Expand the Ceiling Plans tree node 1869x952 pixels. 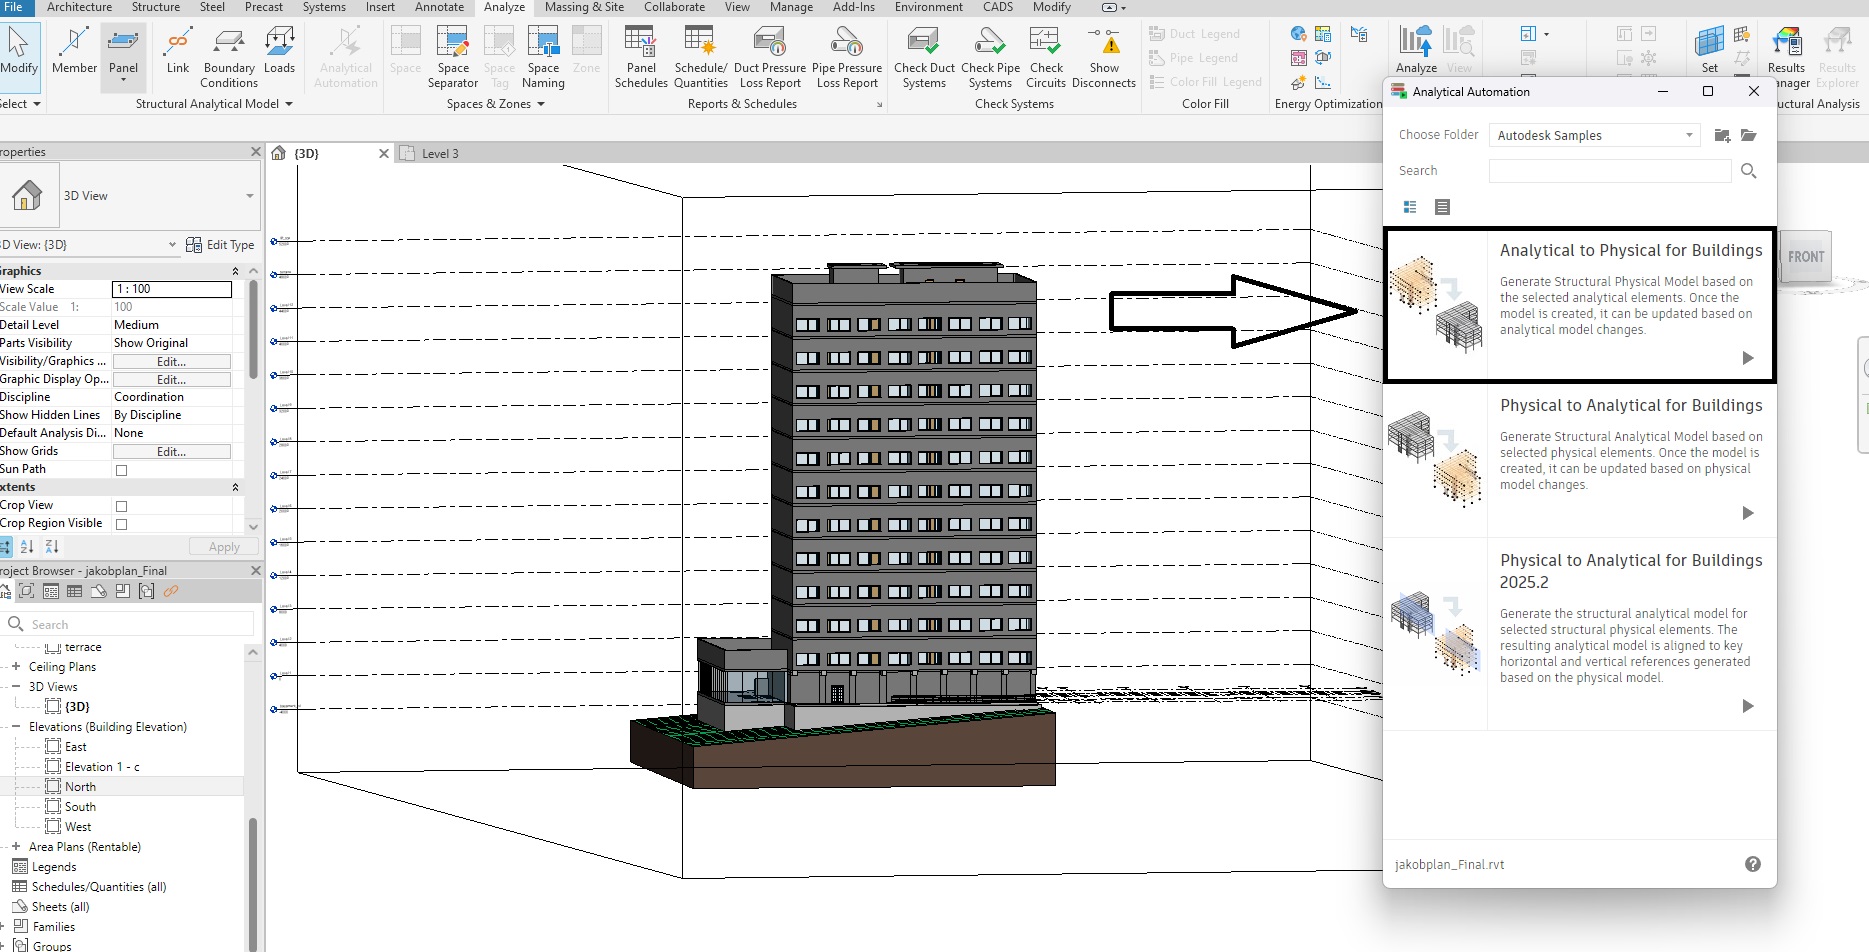16,666
